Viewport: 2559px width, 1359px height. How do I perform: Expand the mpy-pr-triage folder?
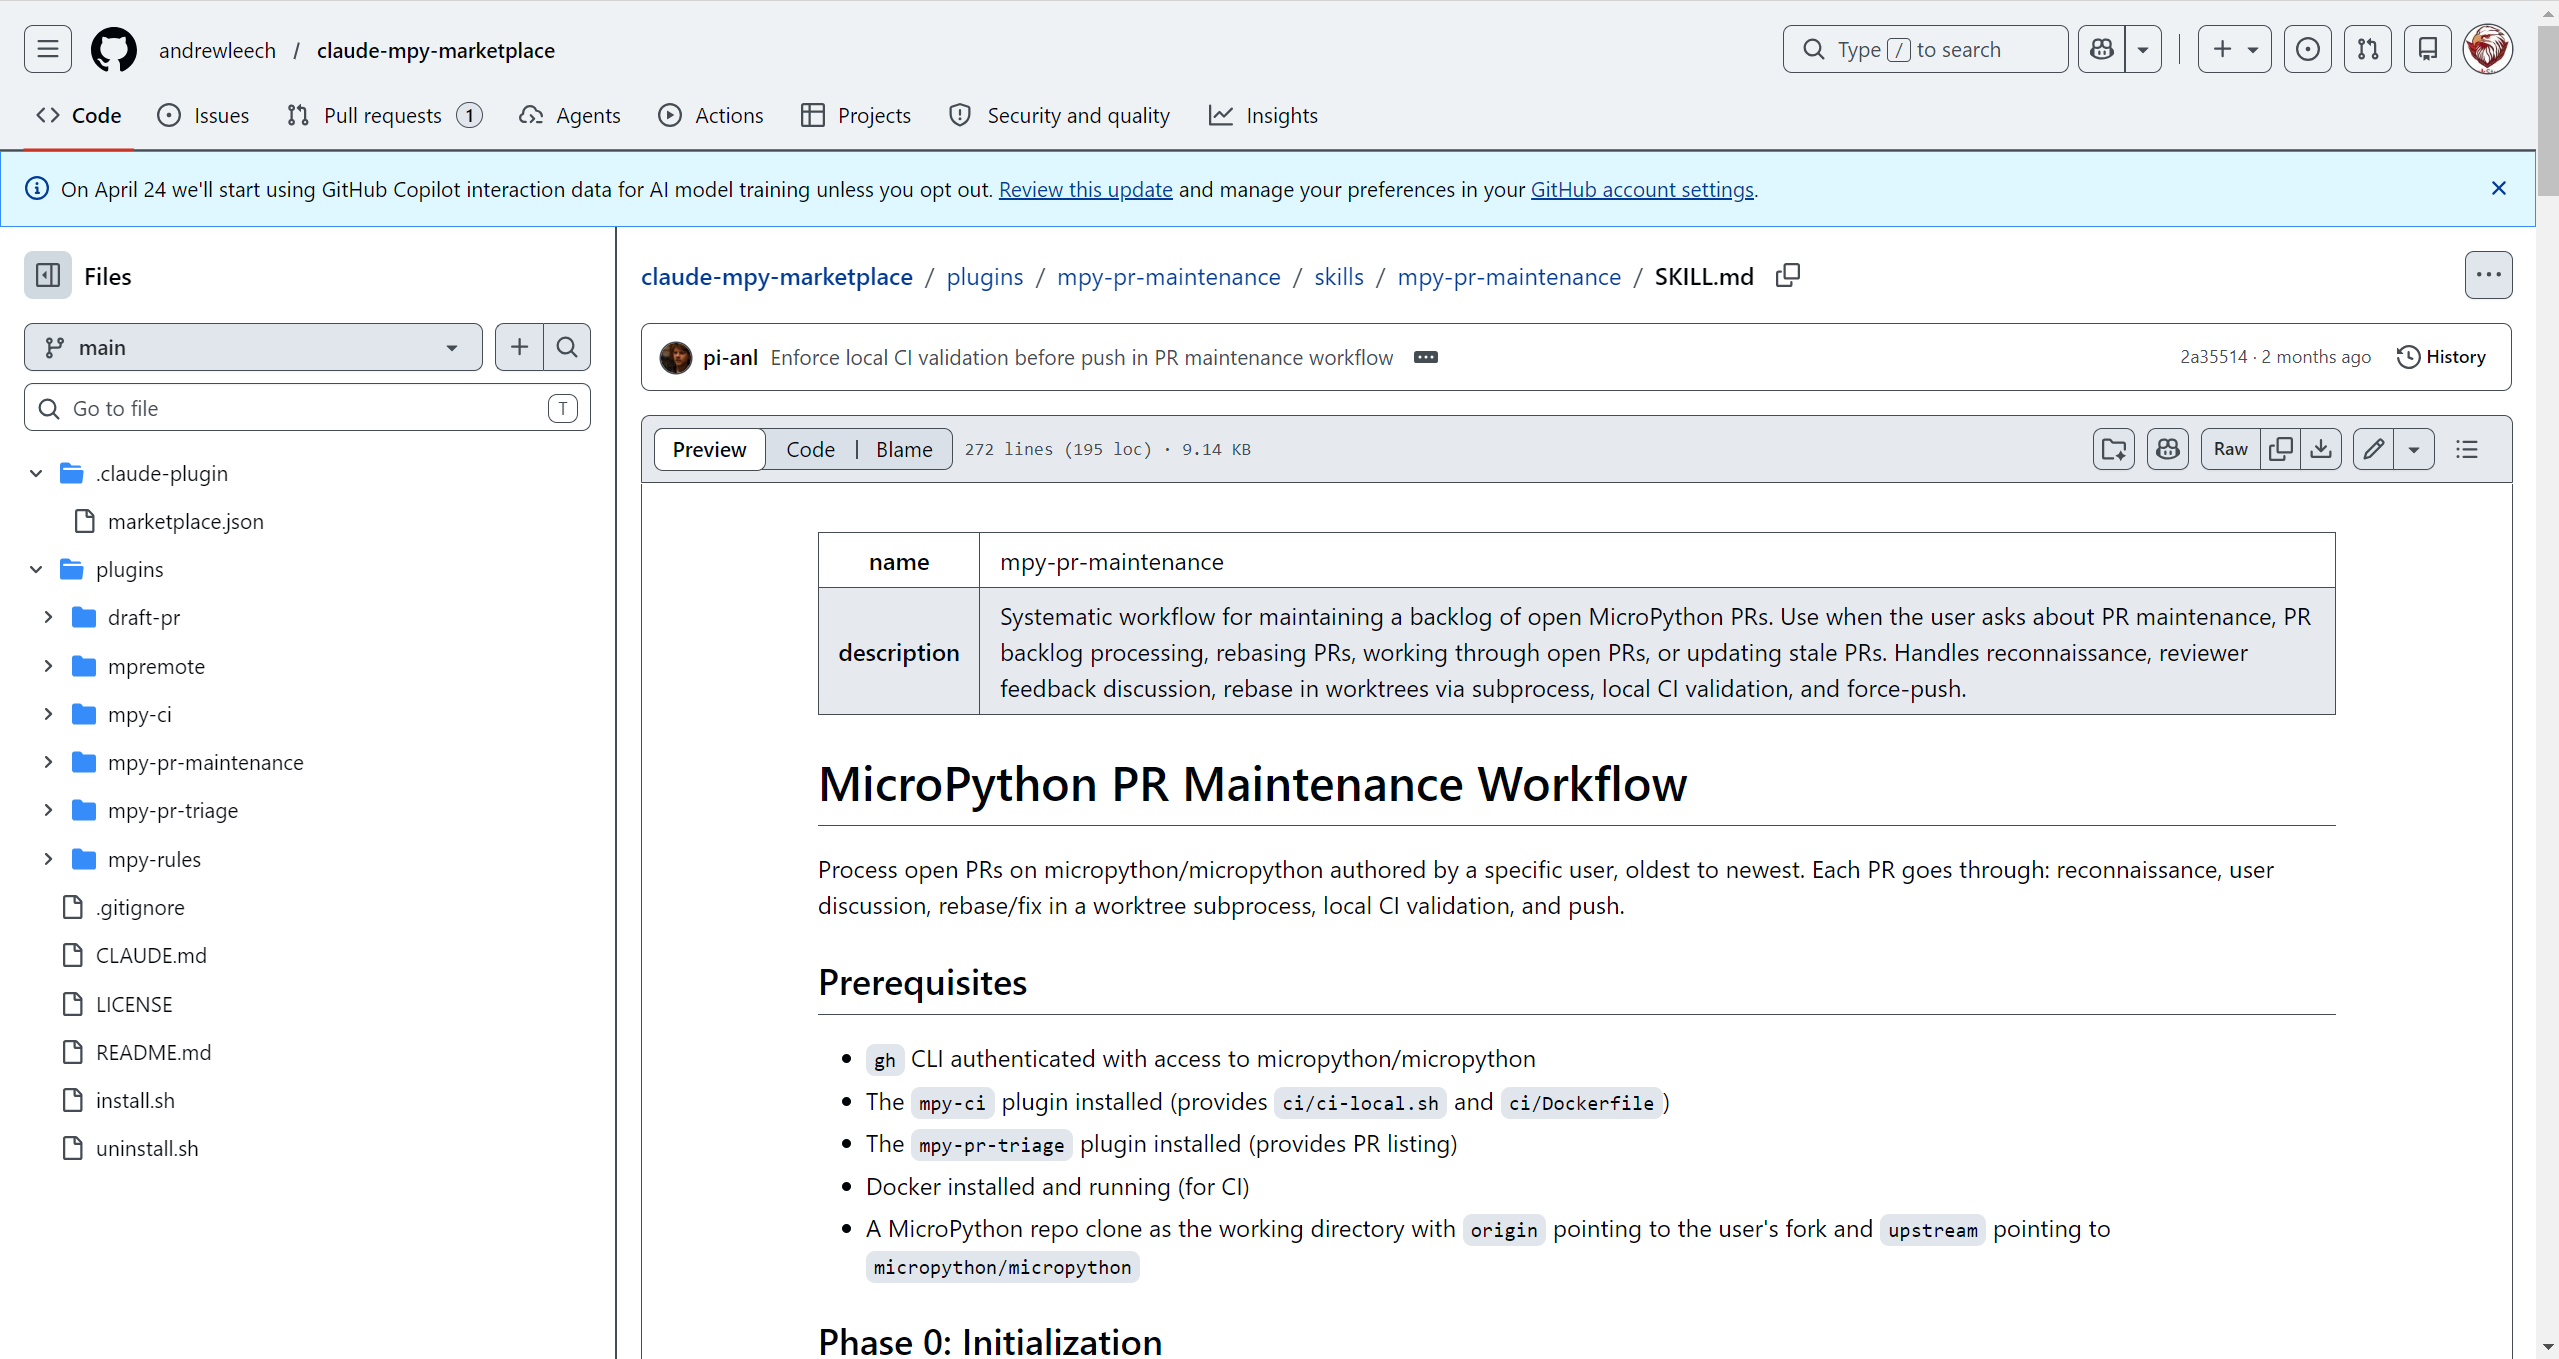point(48,810)
